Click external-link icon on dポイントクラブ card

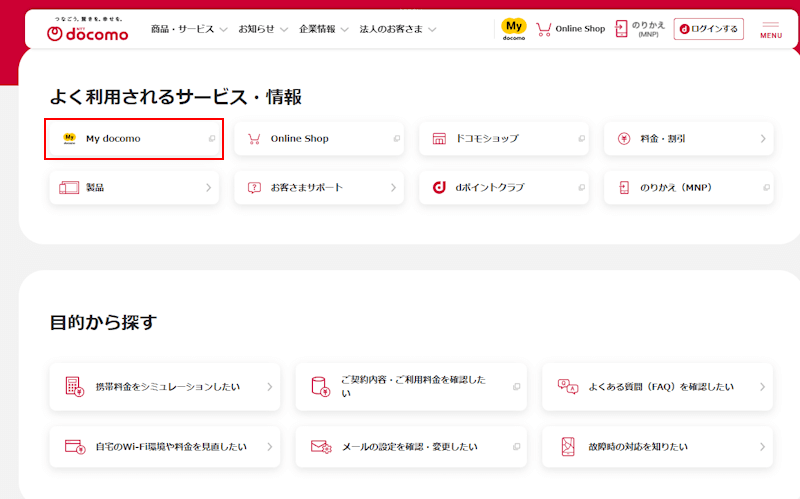[x=581, y=188]
